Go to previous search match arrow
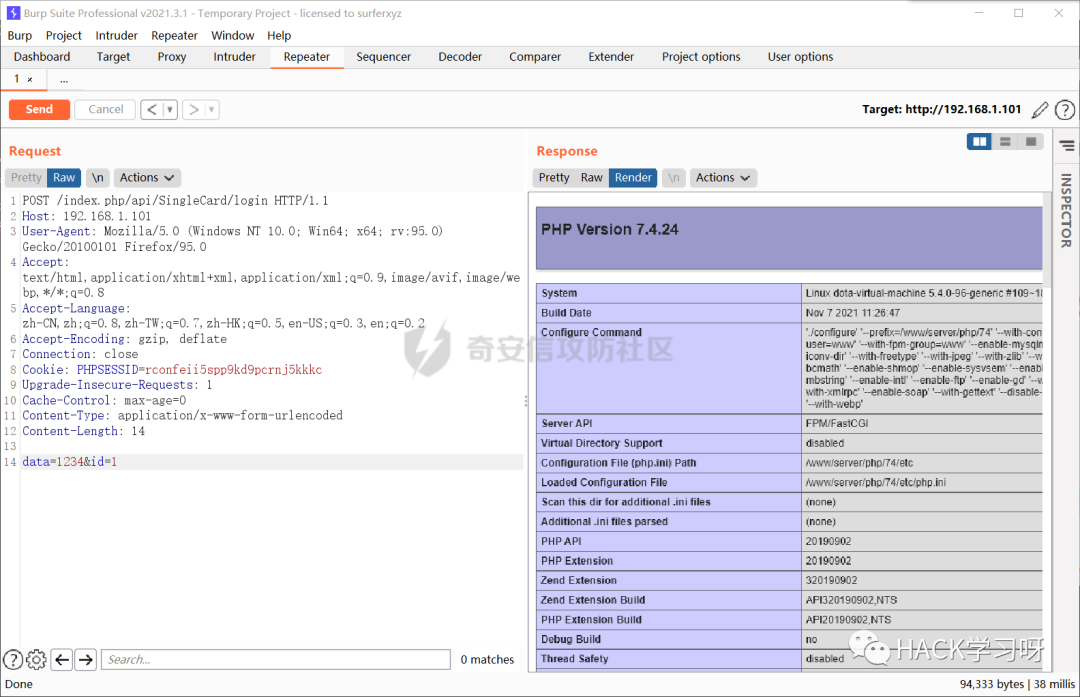1080x697 pixels. coord(62,660)
